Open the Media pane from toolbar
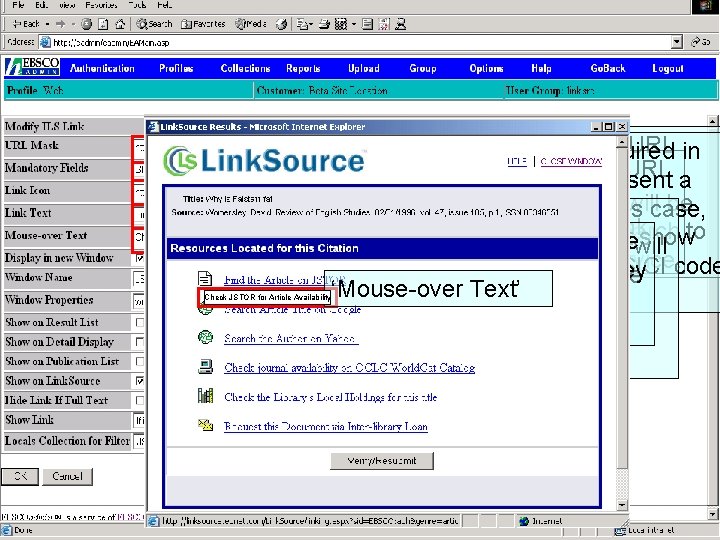 251,24
